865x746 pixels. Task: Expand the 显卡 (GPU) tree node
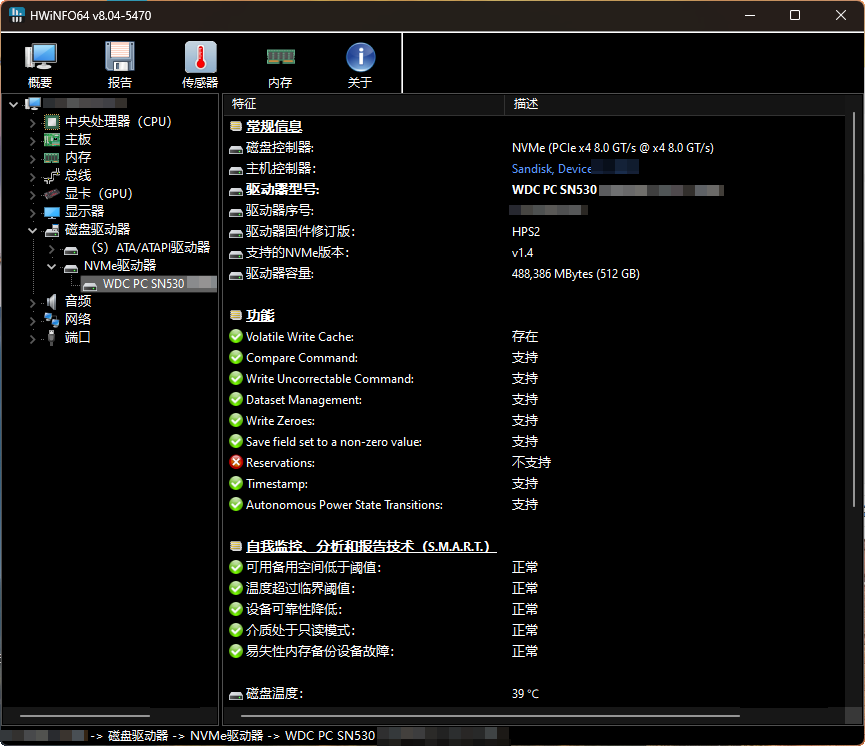pos(33,194)
